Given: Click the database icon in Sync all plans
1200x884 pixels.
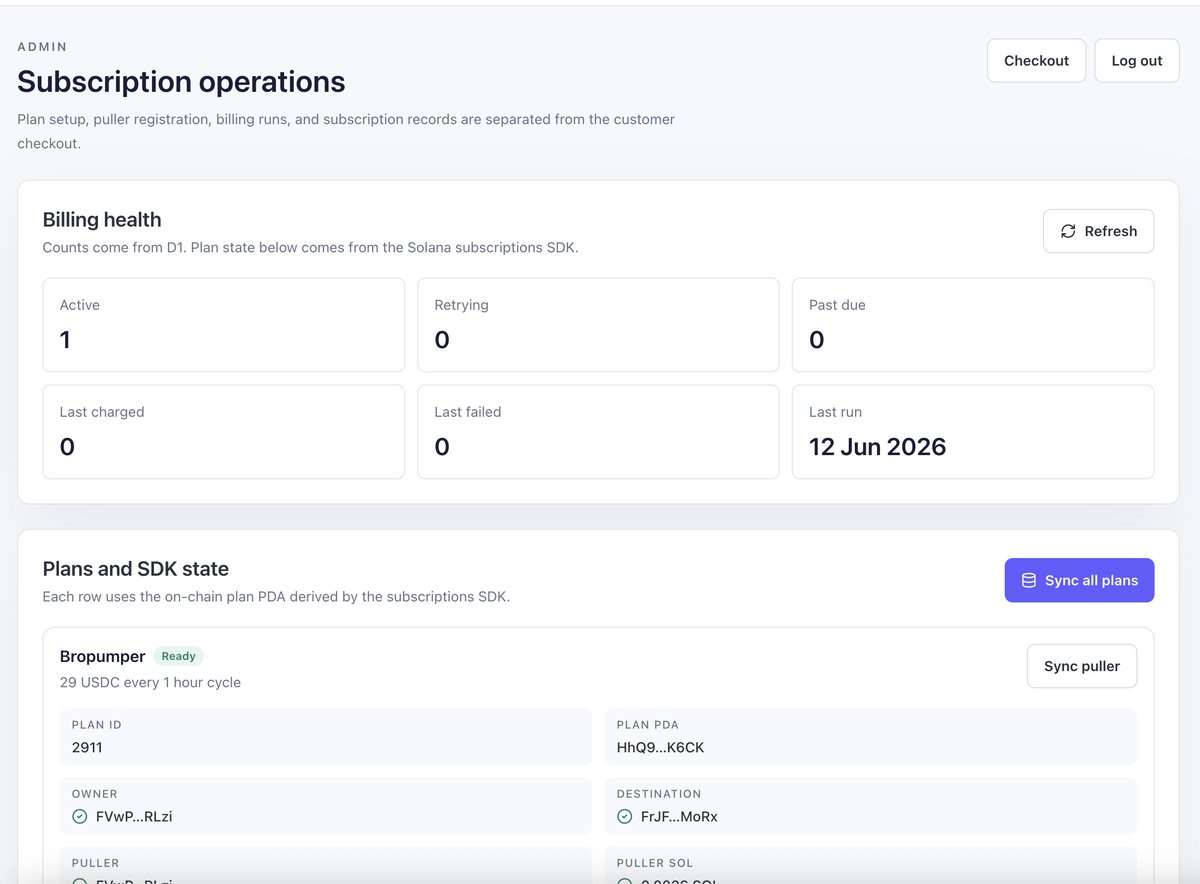Looking at the screenshot, I should click(x=1028, y=580).
